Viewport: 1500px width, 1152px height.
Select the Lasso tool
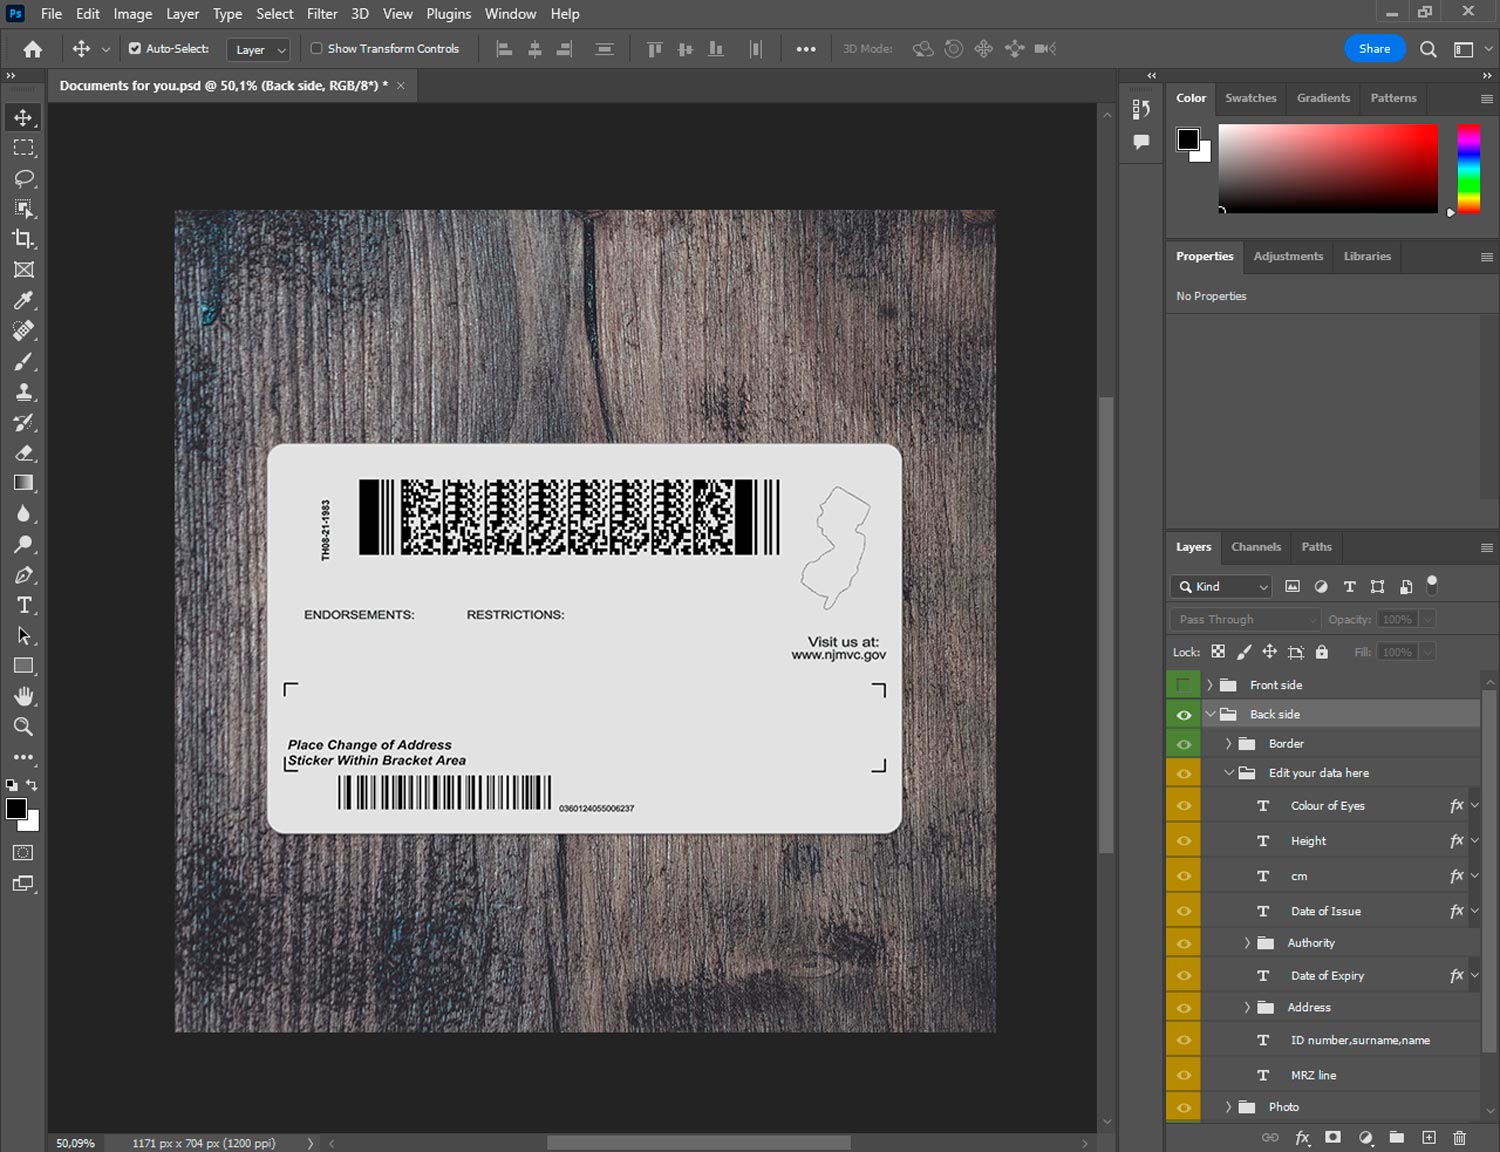[x=24, y=178]
